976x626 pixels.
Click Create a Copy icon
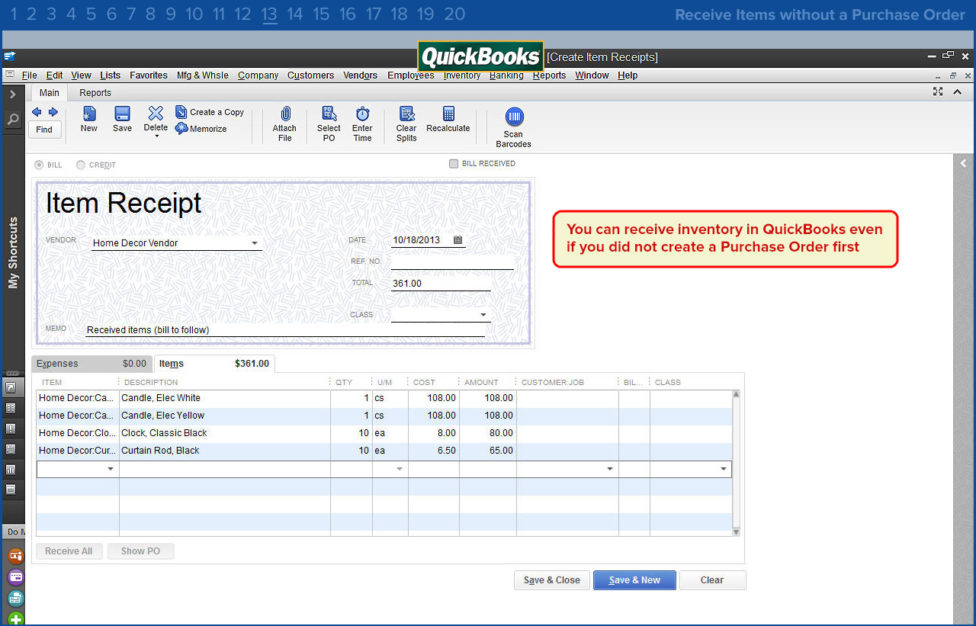click(181, 112)
